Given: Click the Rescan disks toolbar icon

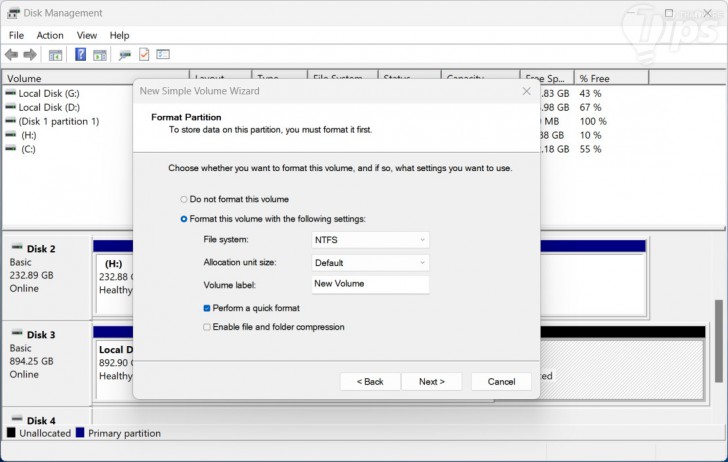Looking at the screenshot, I should 124,55.
